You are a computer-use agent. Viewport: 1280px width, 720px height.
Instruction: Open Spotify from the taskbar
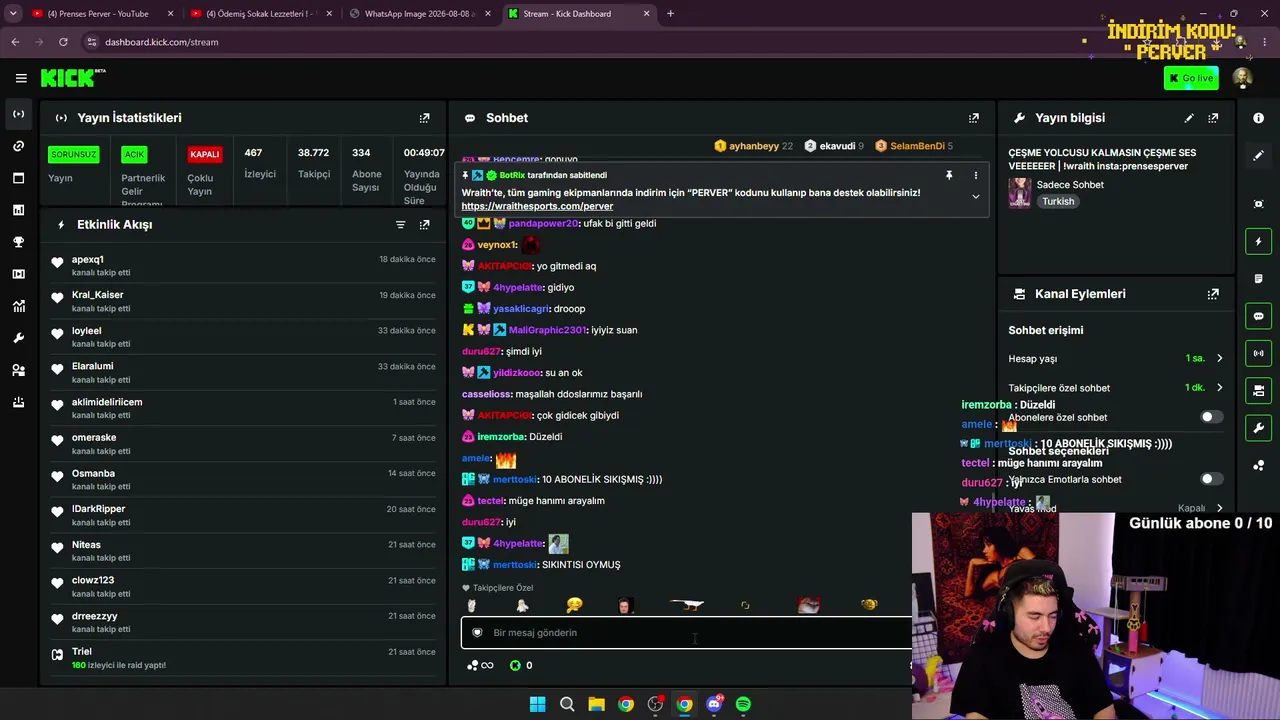(x=743, y=704)
